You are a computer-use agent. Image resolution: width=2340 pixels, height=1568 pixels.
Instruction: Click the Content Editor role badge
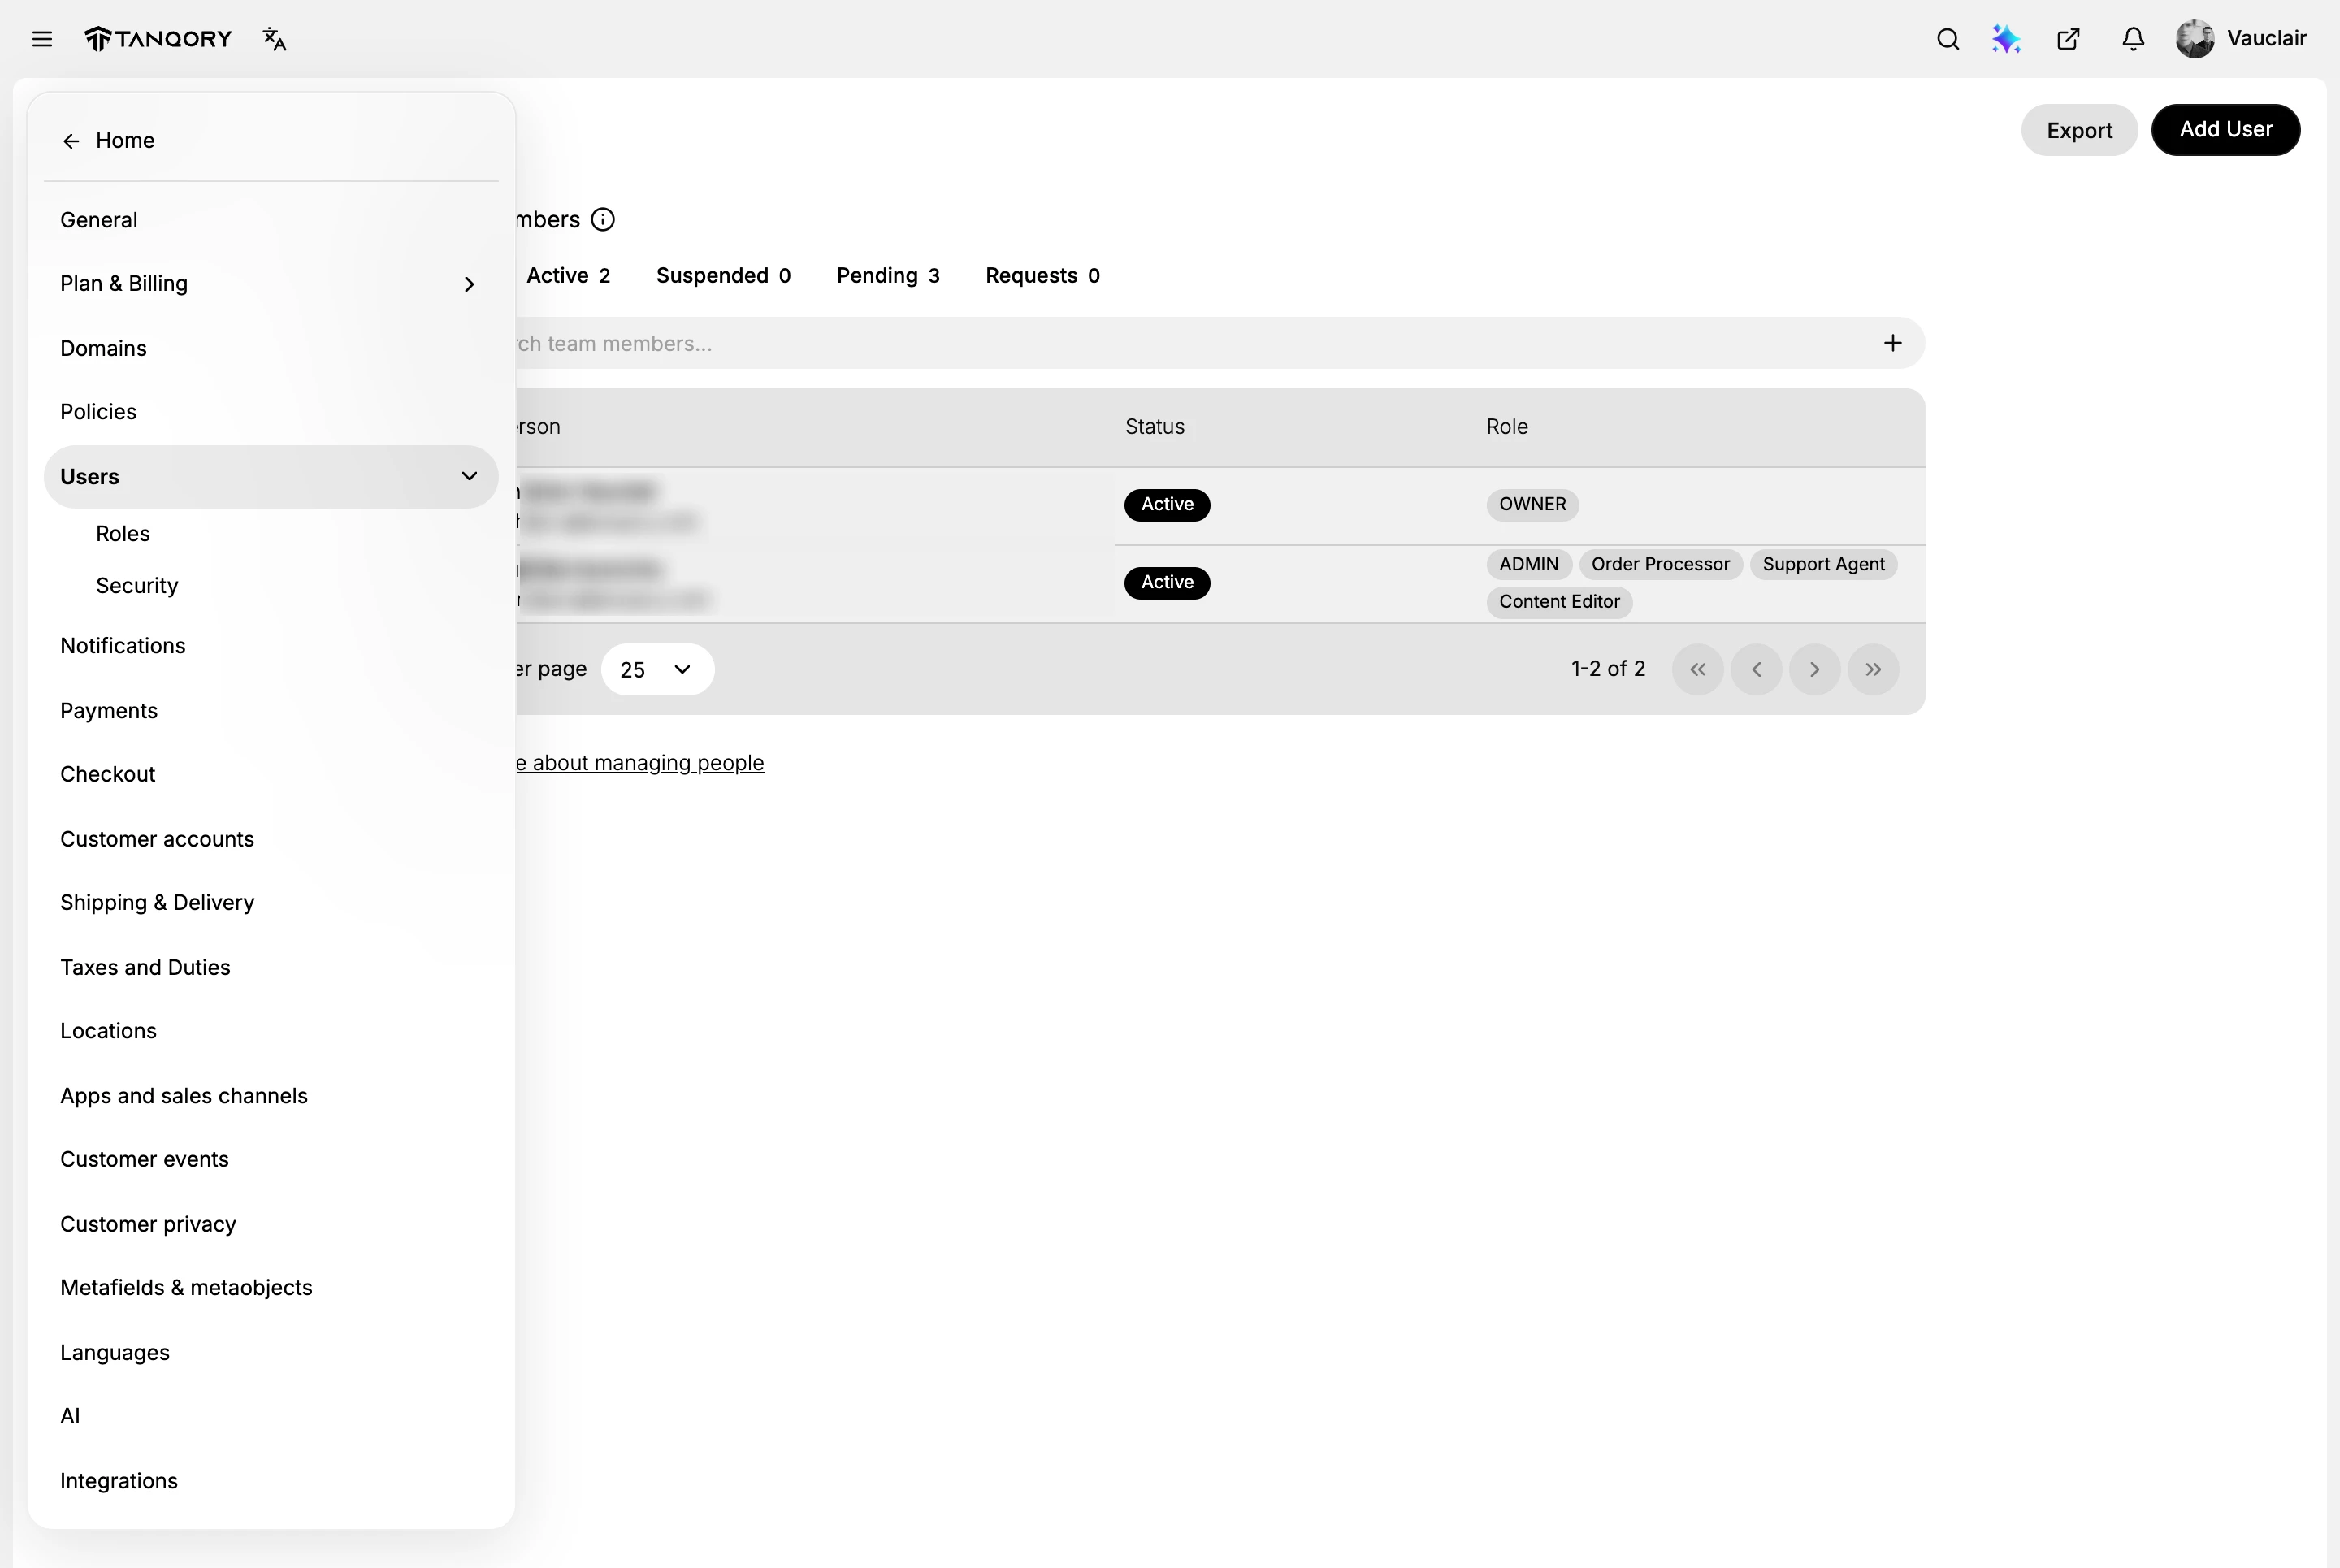(1559, 602)
